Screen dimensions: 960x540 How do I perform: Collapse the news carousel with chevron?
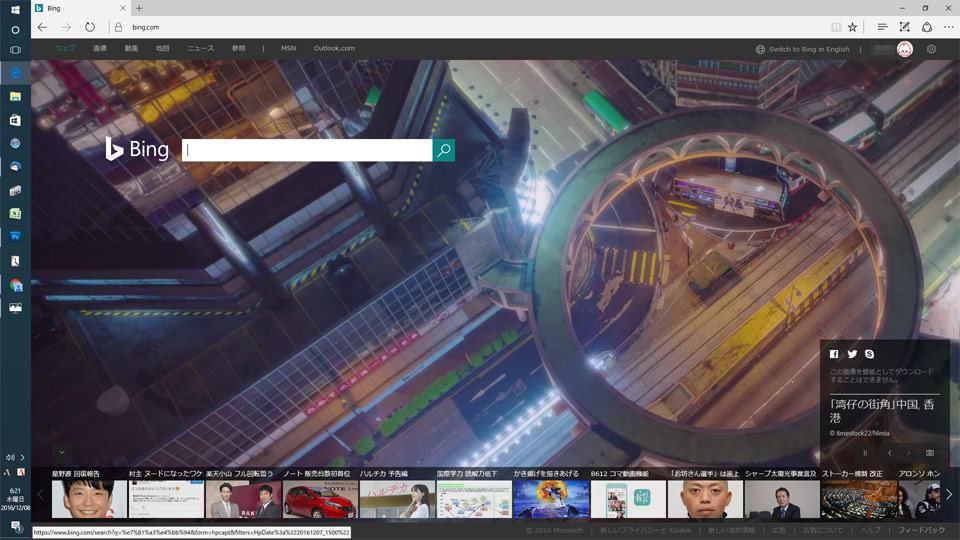[x=62, y=452]
